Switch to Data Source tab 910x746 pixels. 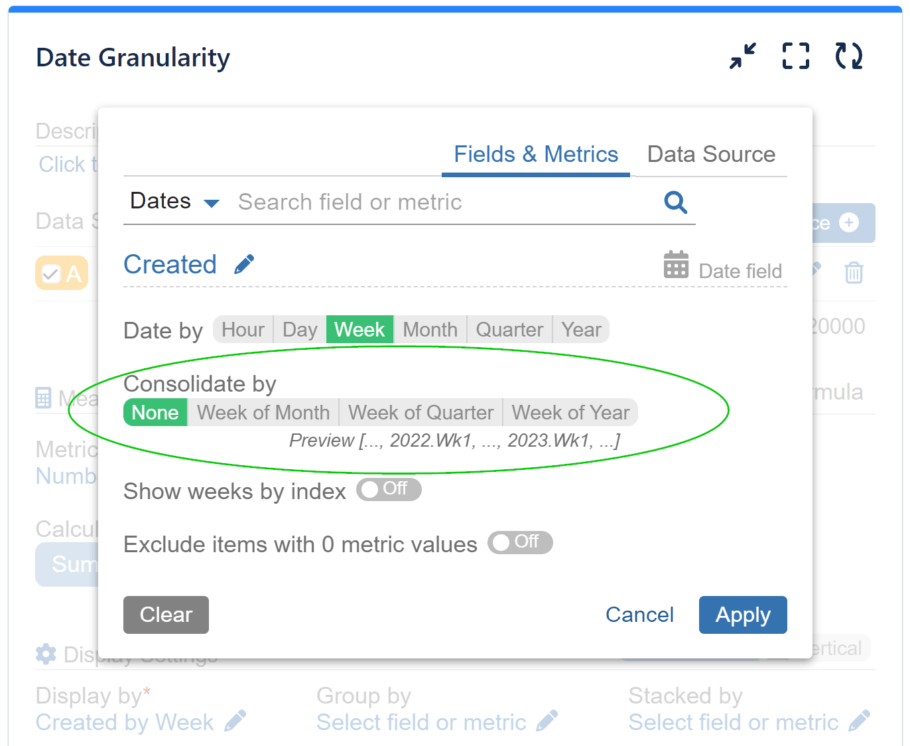point(711,154)
